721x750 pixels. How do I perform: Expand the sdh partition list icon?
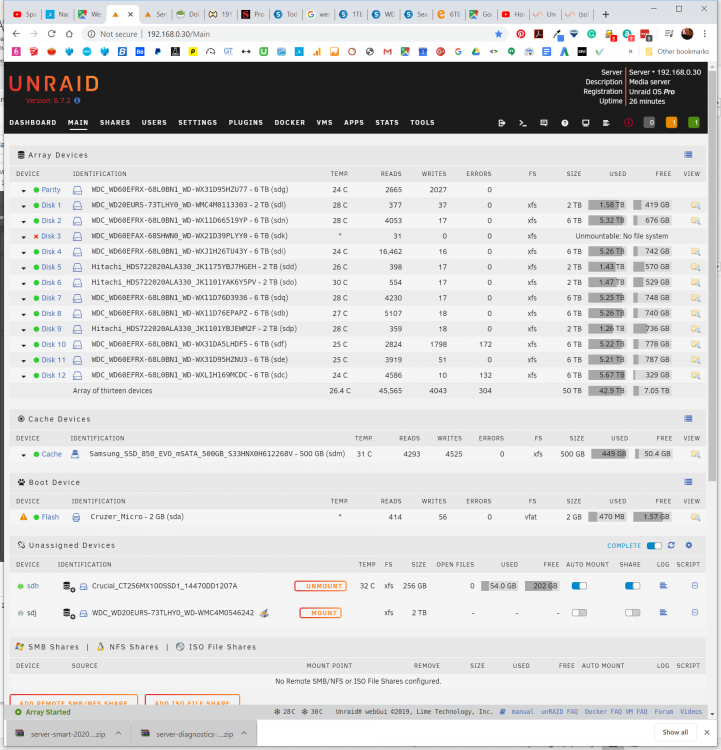pyautogui.click(x=69, y=586)
